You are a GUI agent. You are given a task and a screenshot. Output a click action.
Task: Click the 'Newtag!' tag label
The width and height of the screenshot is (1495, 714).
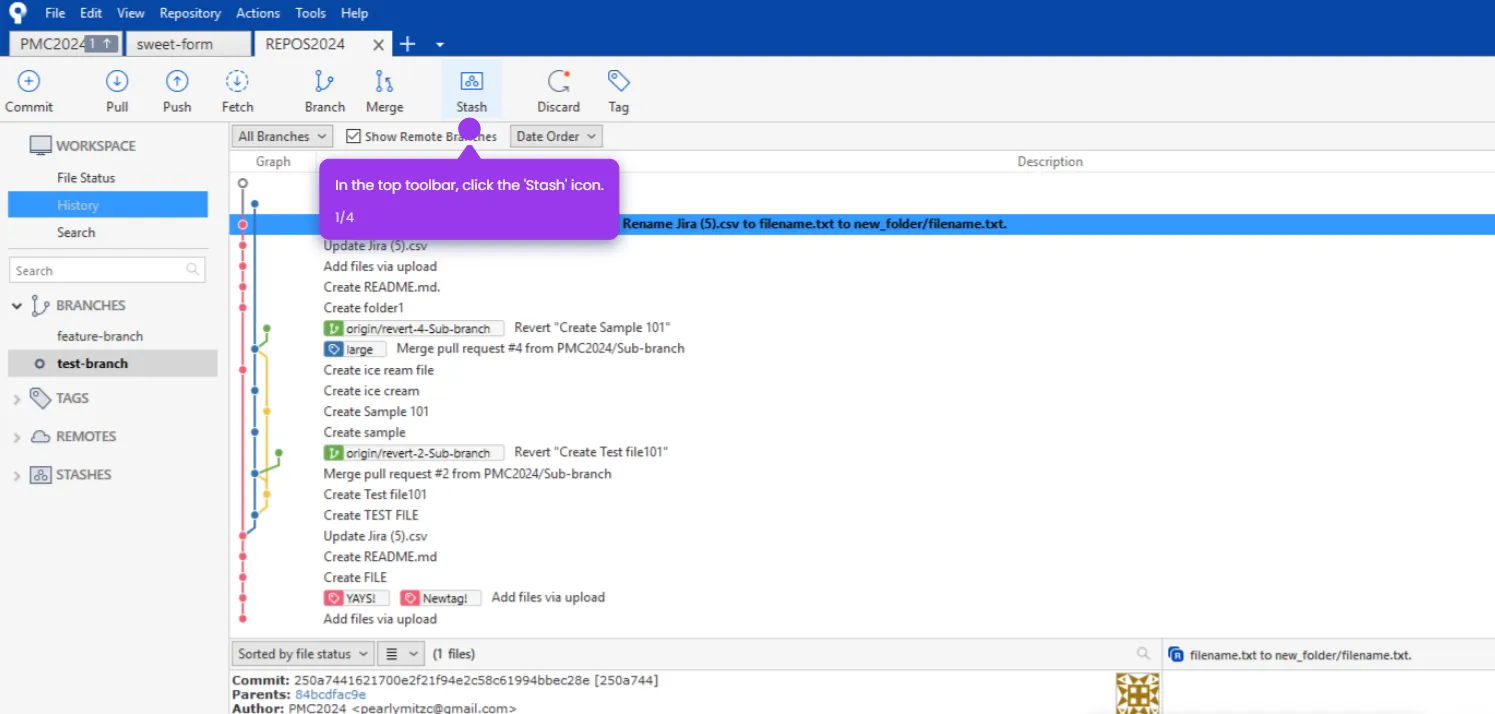(440, 598)
